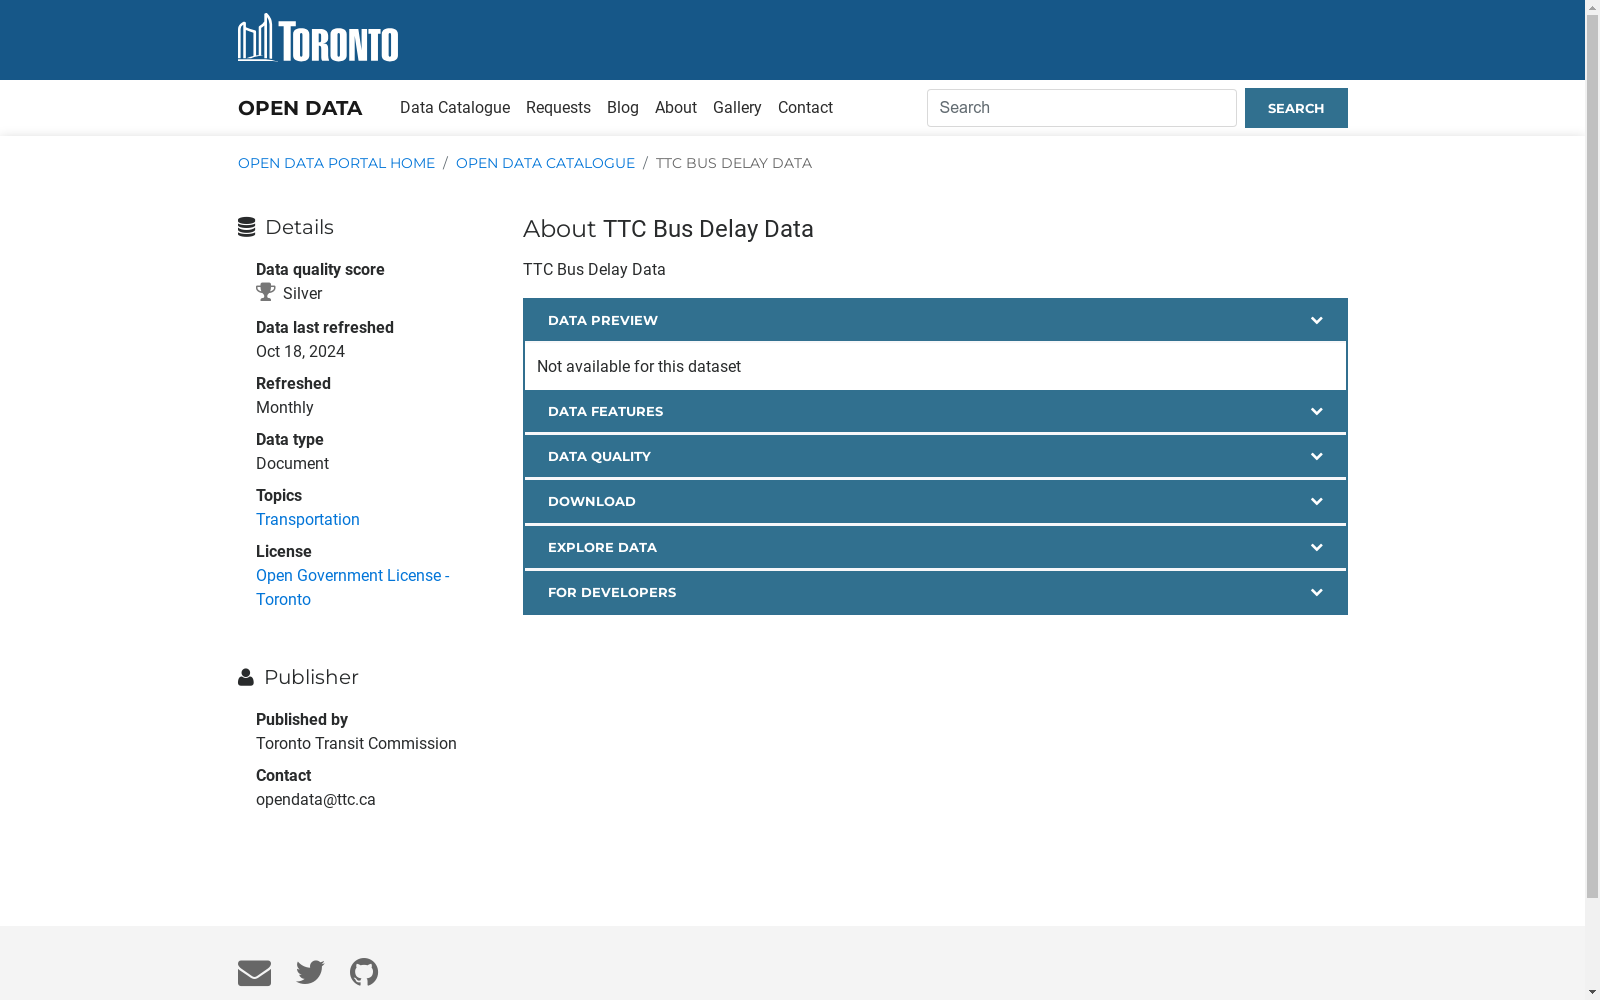Click the silver trophy icon
Screen dimensions: 1600x1000
(266, 292)
